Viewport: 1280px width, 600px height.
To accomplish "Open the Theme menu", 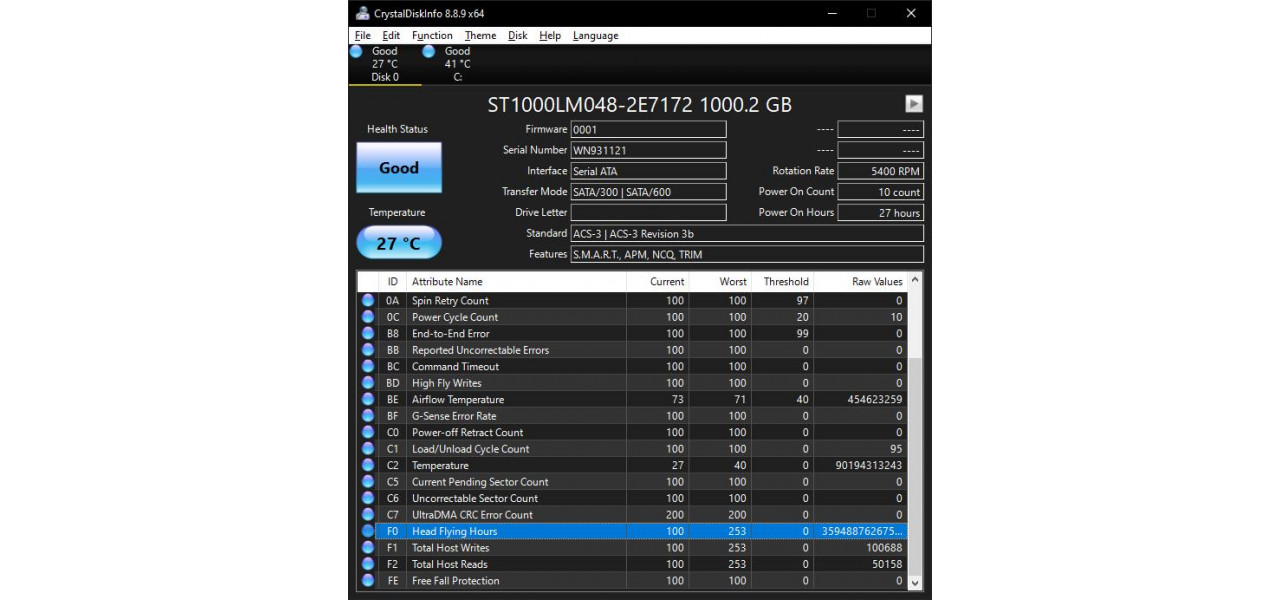I will (x=480, y=35).
